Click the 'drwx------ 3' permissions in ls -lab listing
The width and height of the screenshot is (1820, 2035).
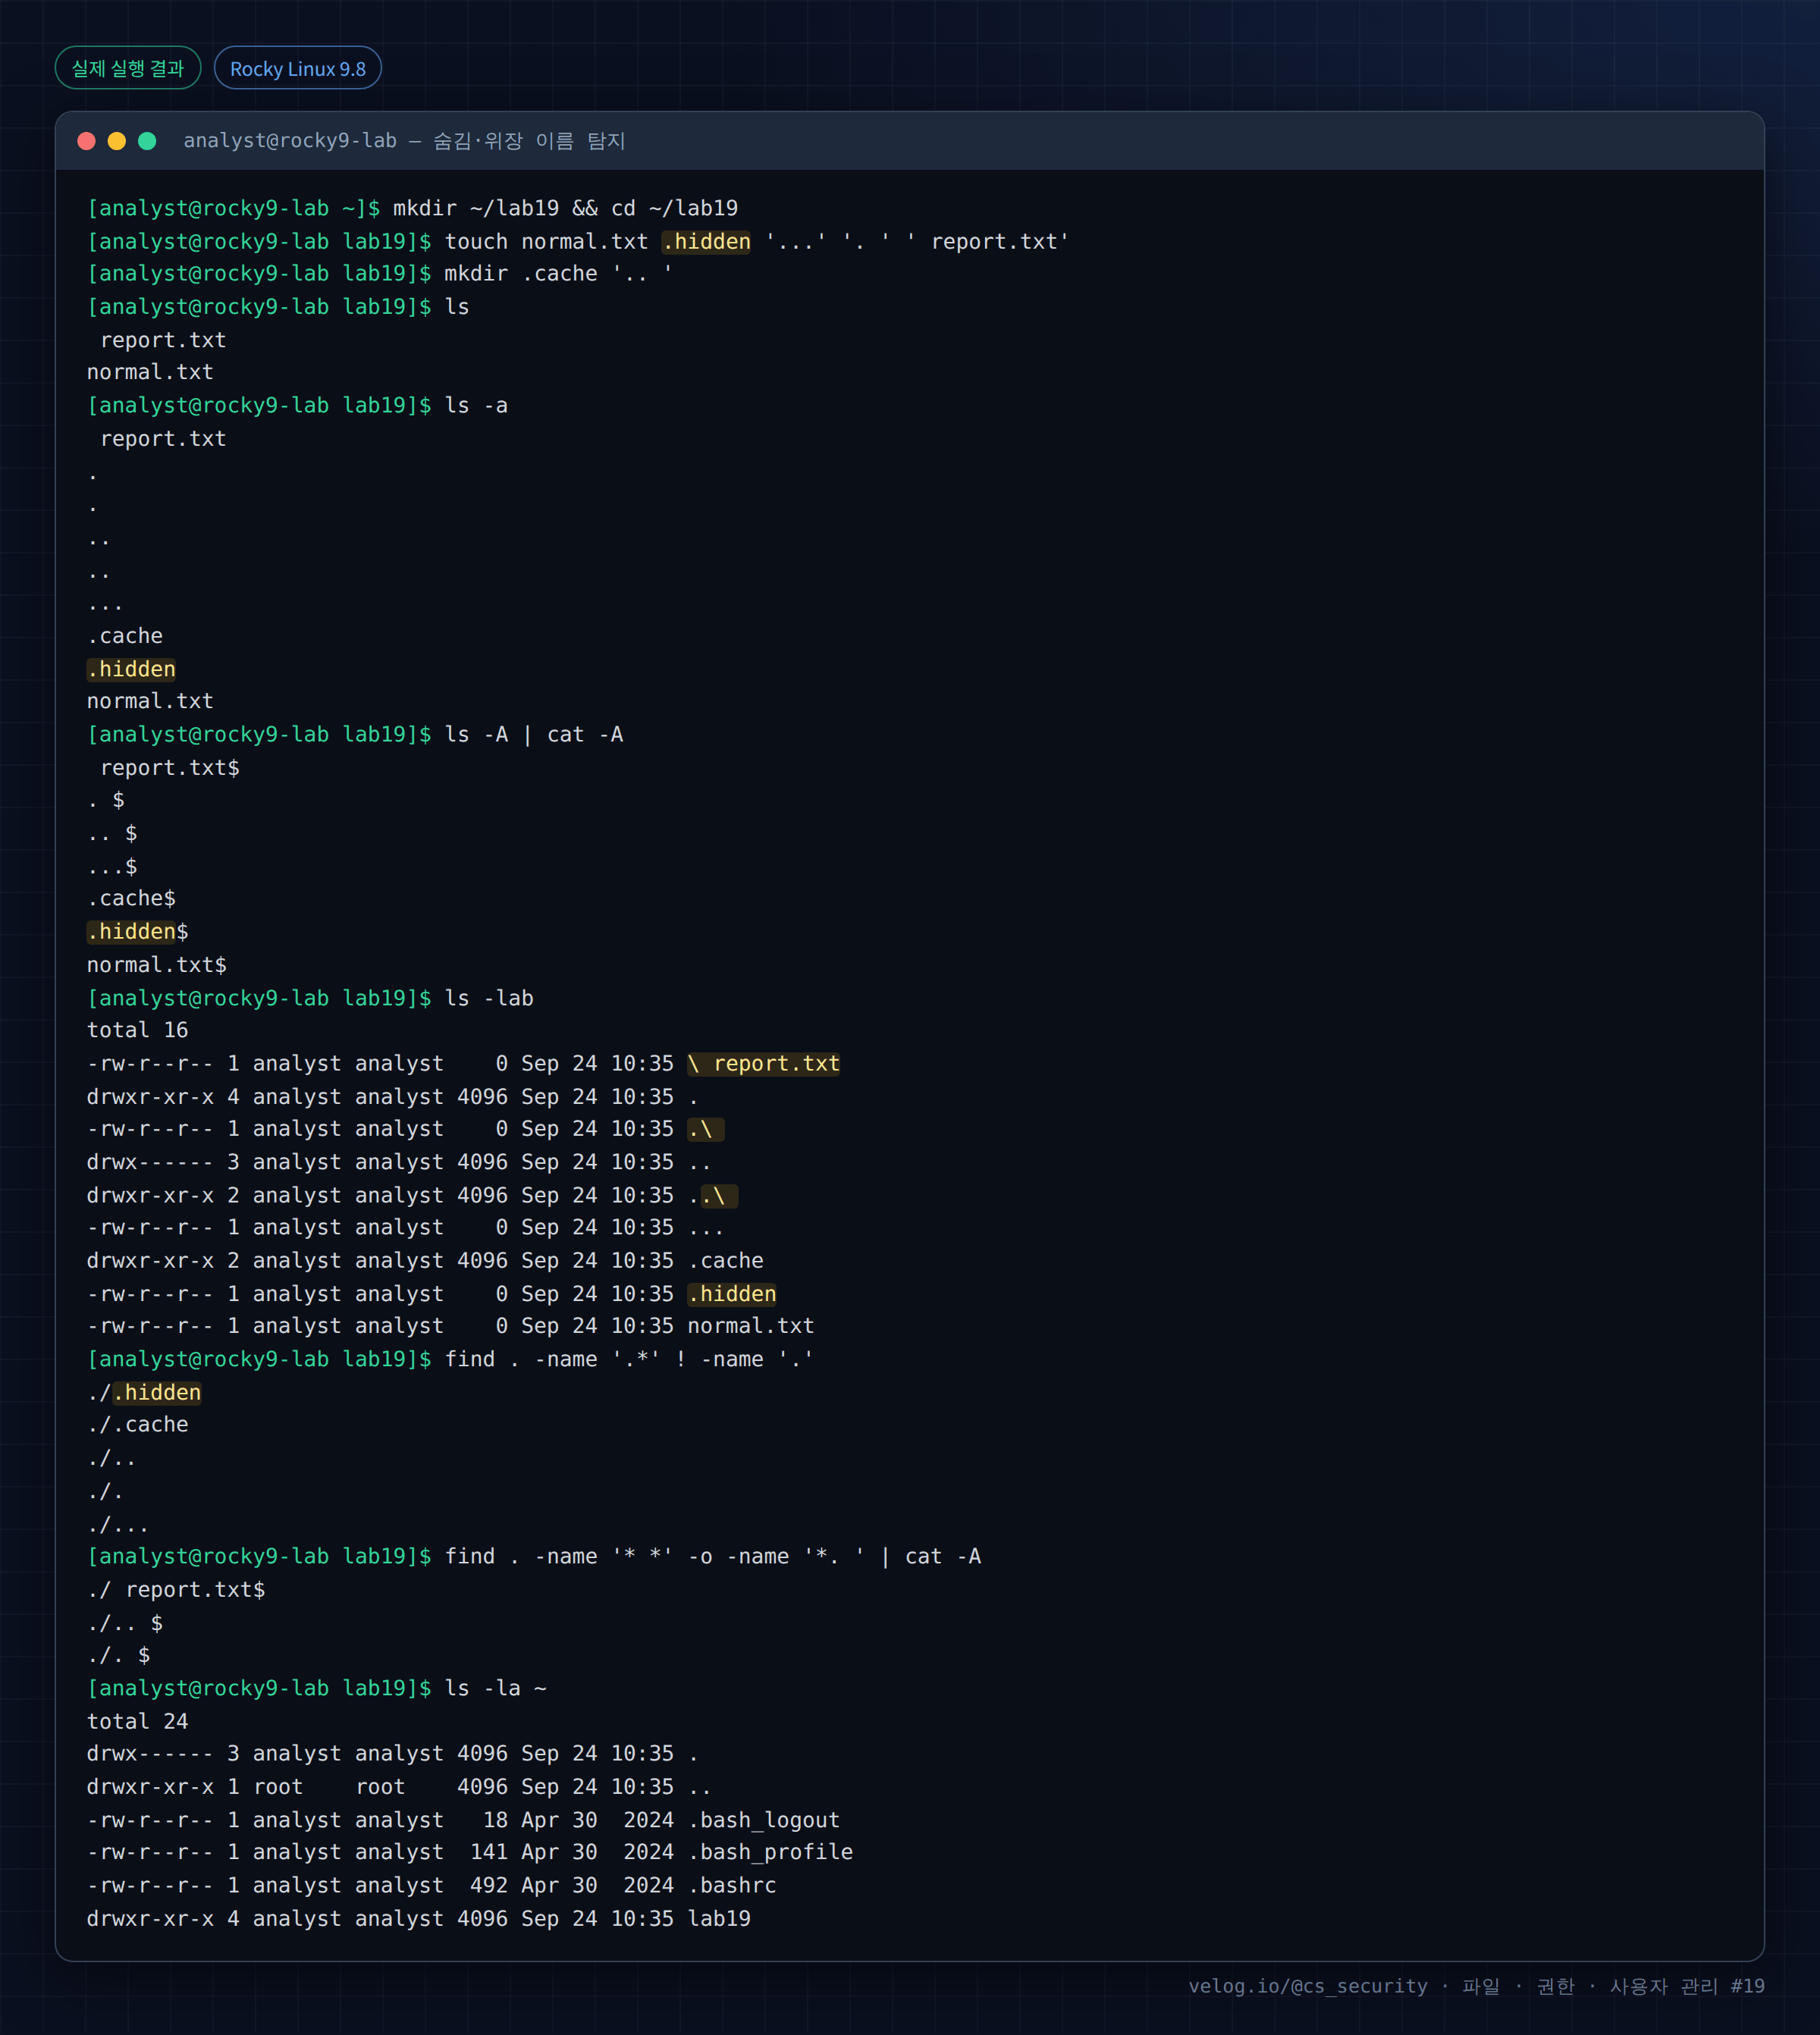pyautogui.click(x=163, y=1162)
